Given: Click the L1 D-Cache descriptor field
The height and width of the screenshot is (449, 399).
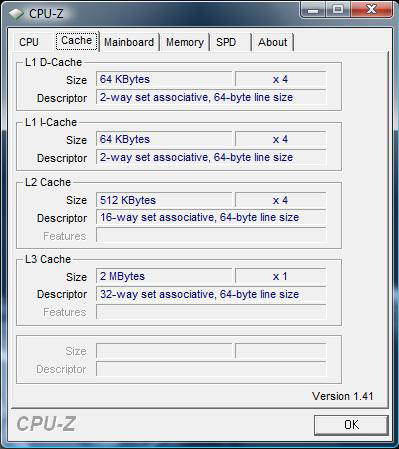Looking at the screenshot, I should [211, 97].
